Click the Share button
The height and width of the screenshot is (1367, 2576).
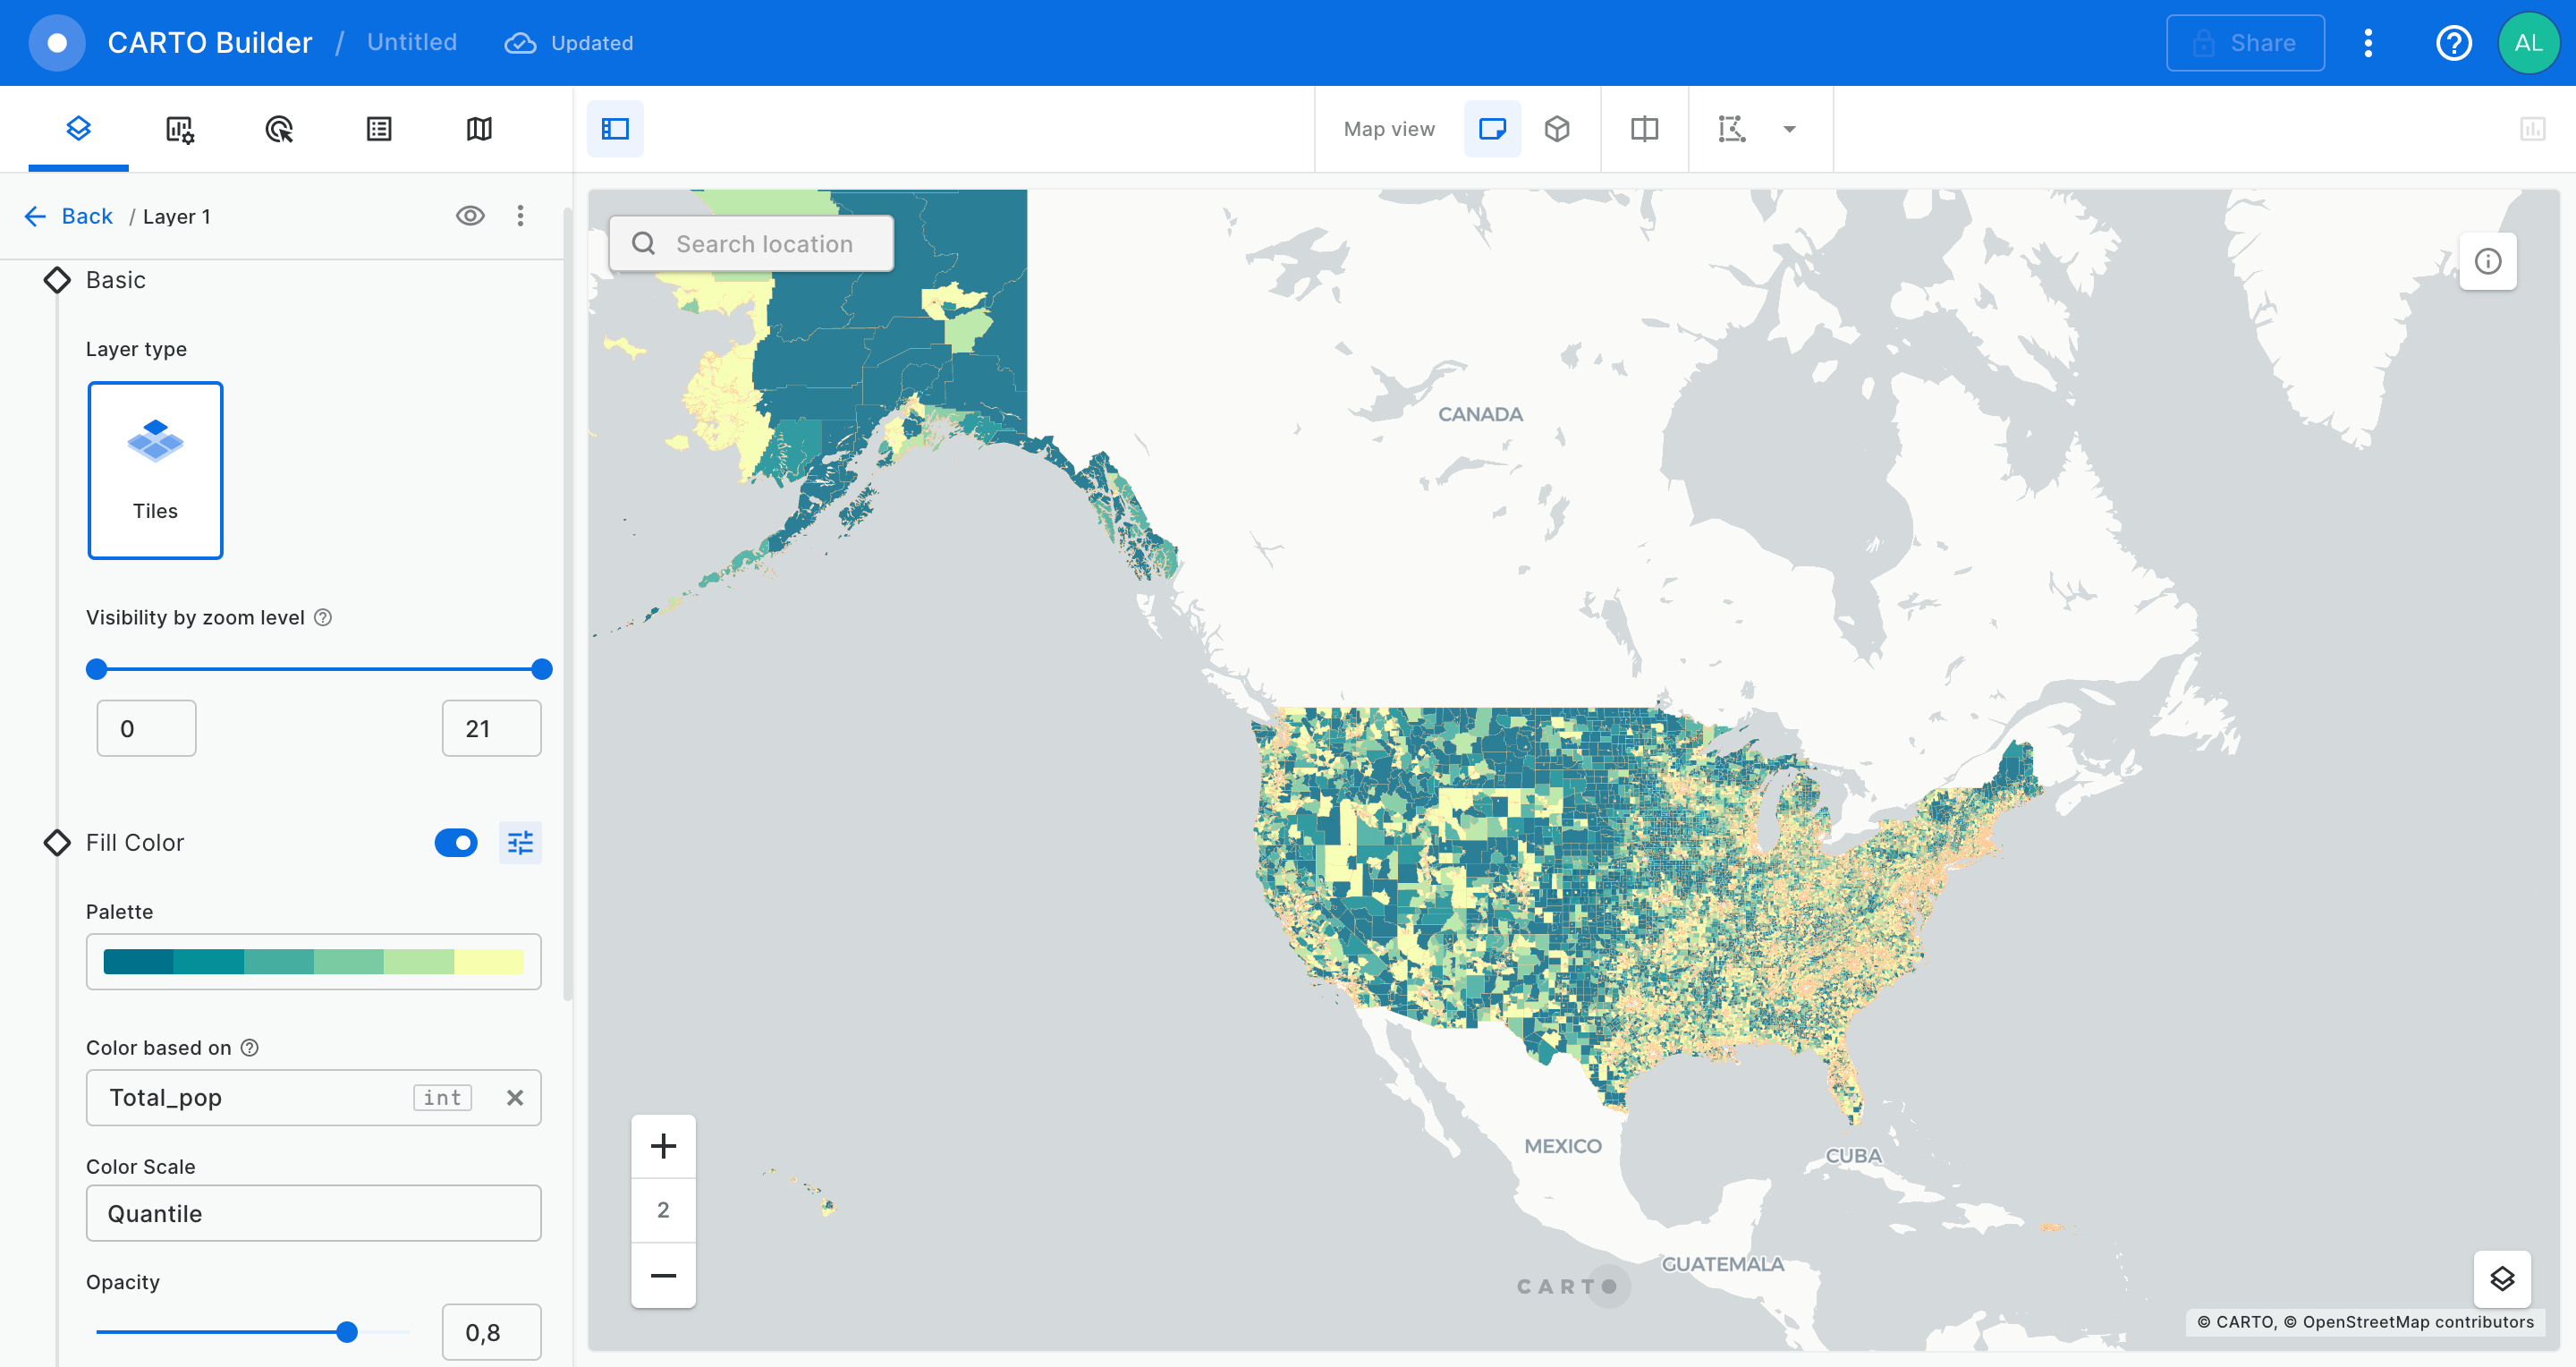2245,43
